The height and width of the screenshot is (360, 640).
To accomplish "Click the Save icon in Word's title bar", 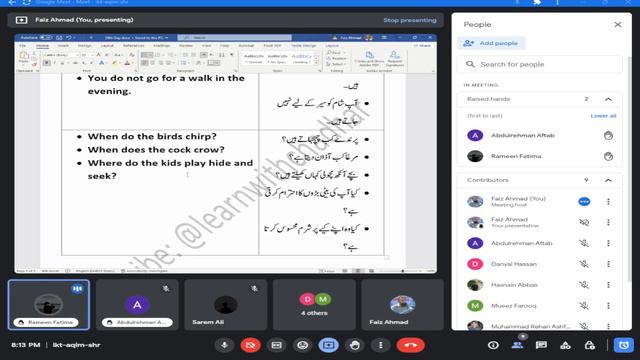I will click(x=60, y=38).
